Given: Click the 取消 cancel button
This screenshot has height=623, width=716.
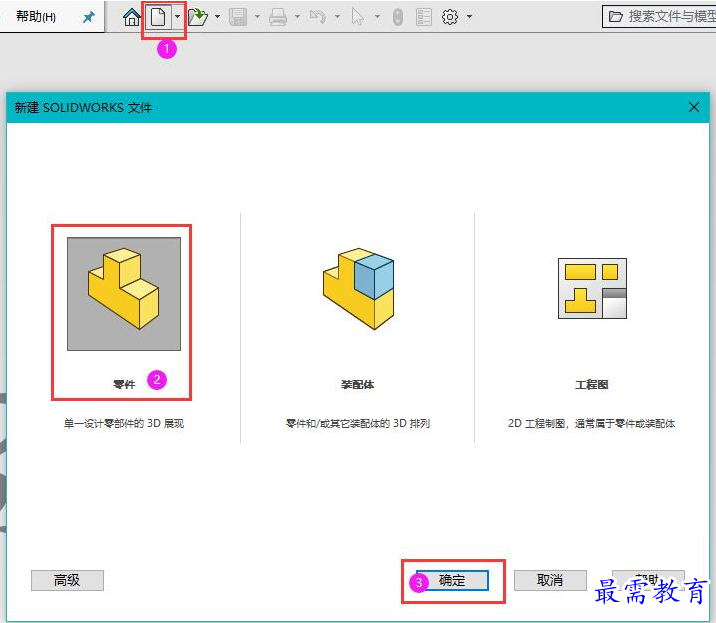Looking at the screenshot, I should click(550, 580).
